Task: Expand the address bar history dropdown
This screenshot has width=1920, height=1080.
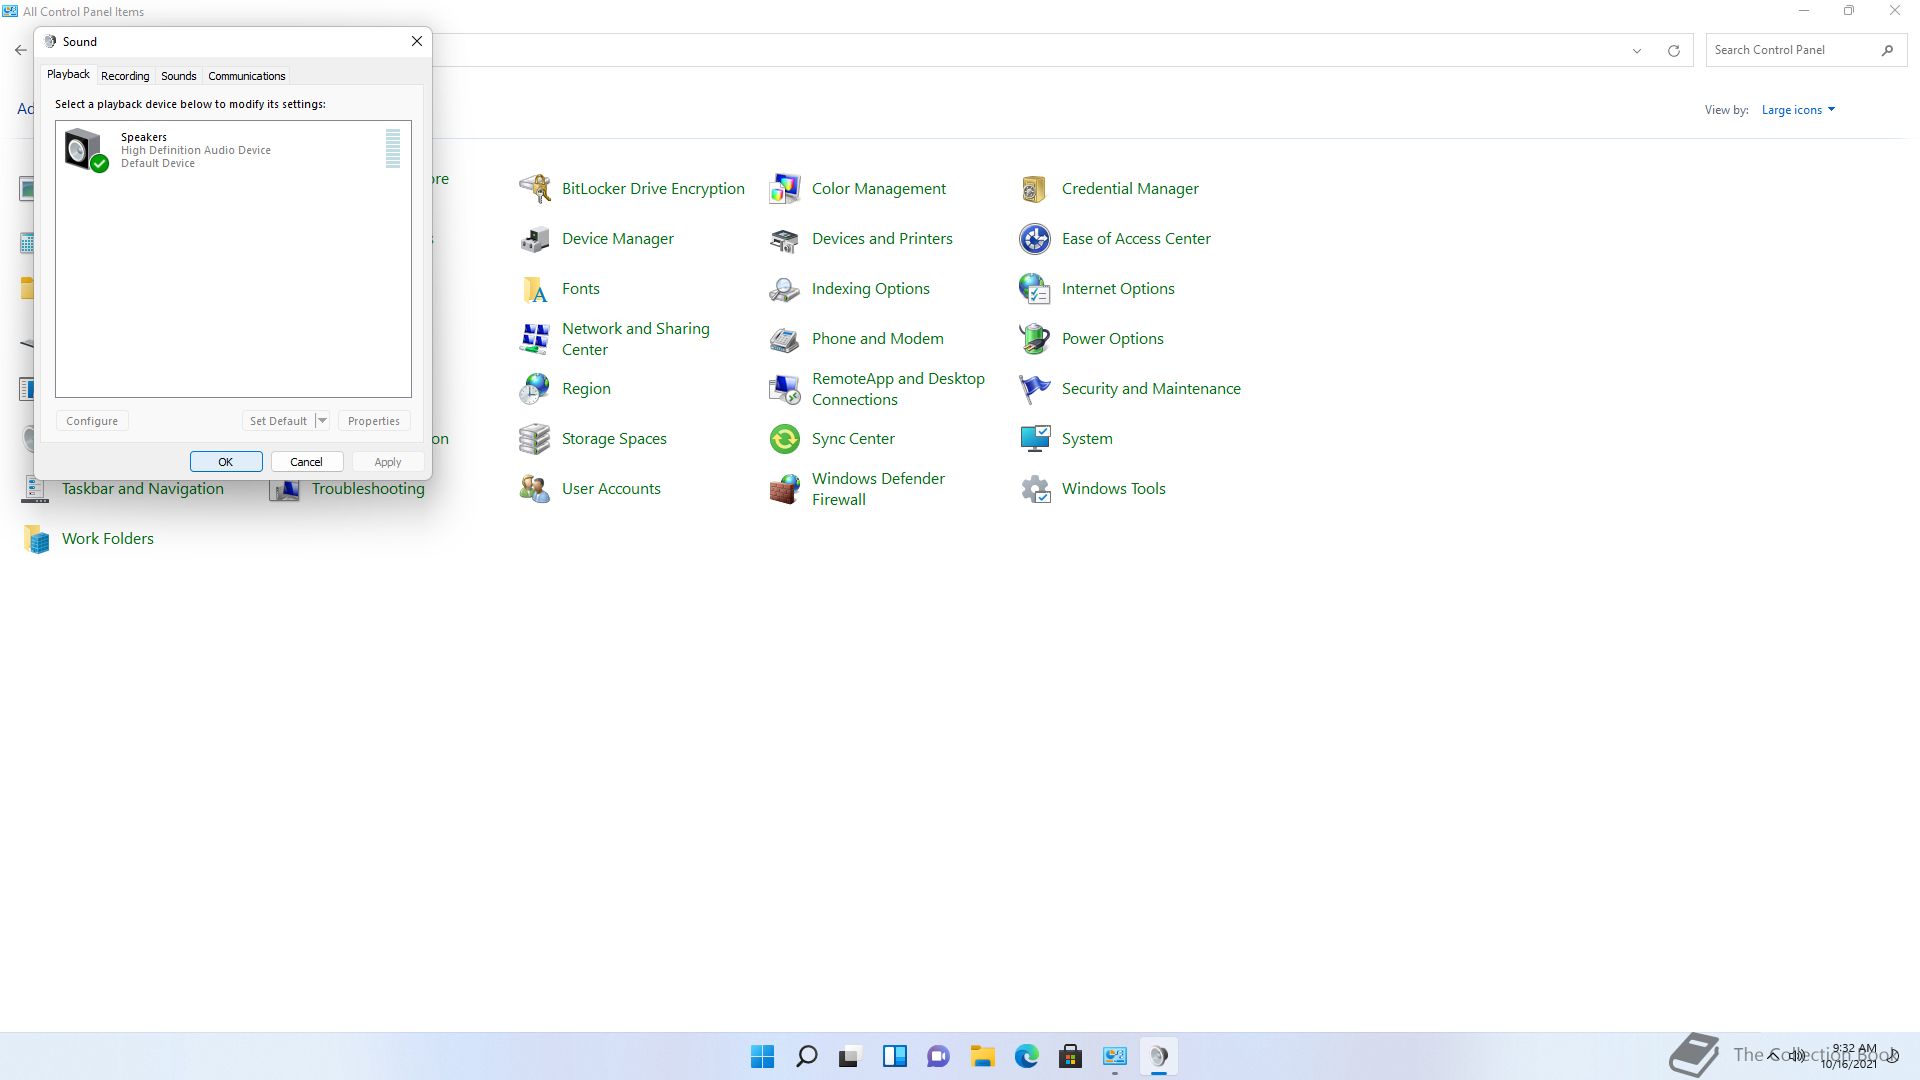Action: pyautogui.click(x=1637, y=51)
